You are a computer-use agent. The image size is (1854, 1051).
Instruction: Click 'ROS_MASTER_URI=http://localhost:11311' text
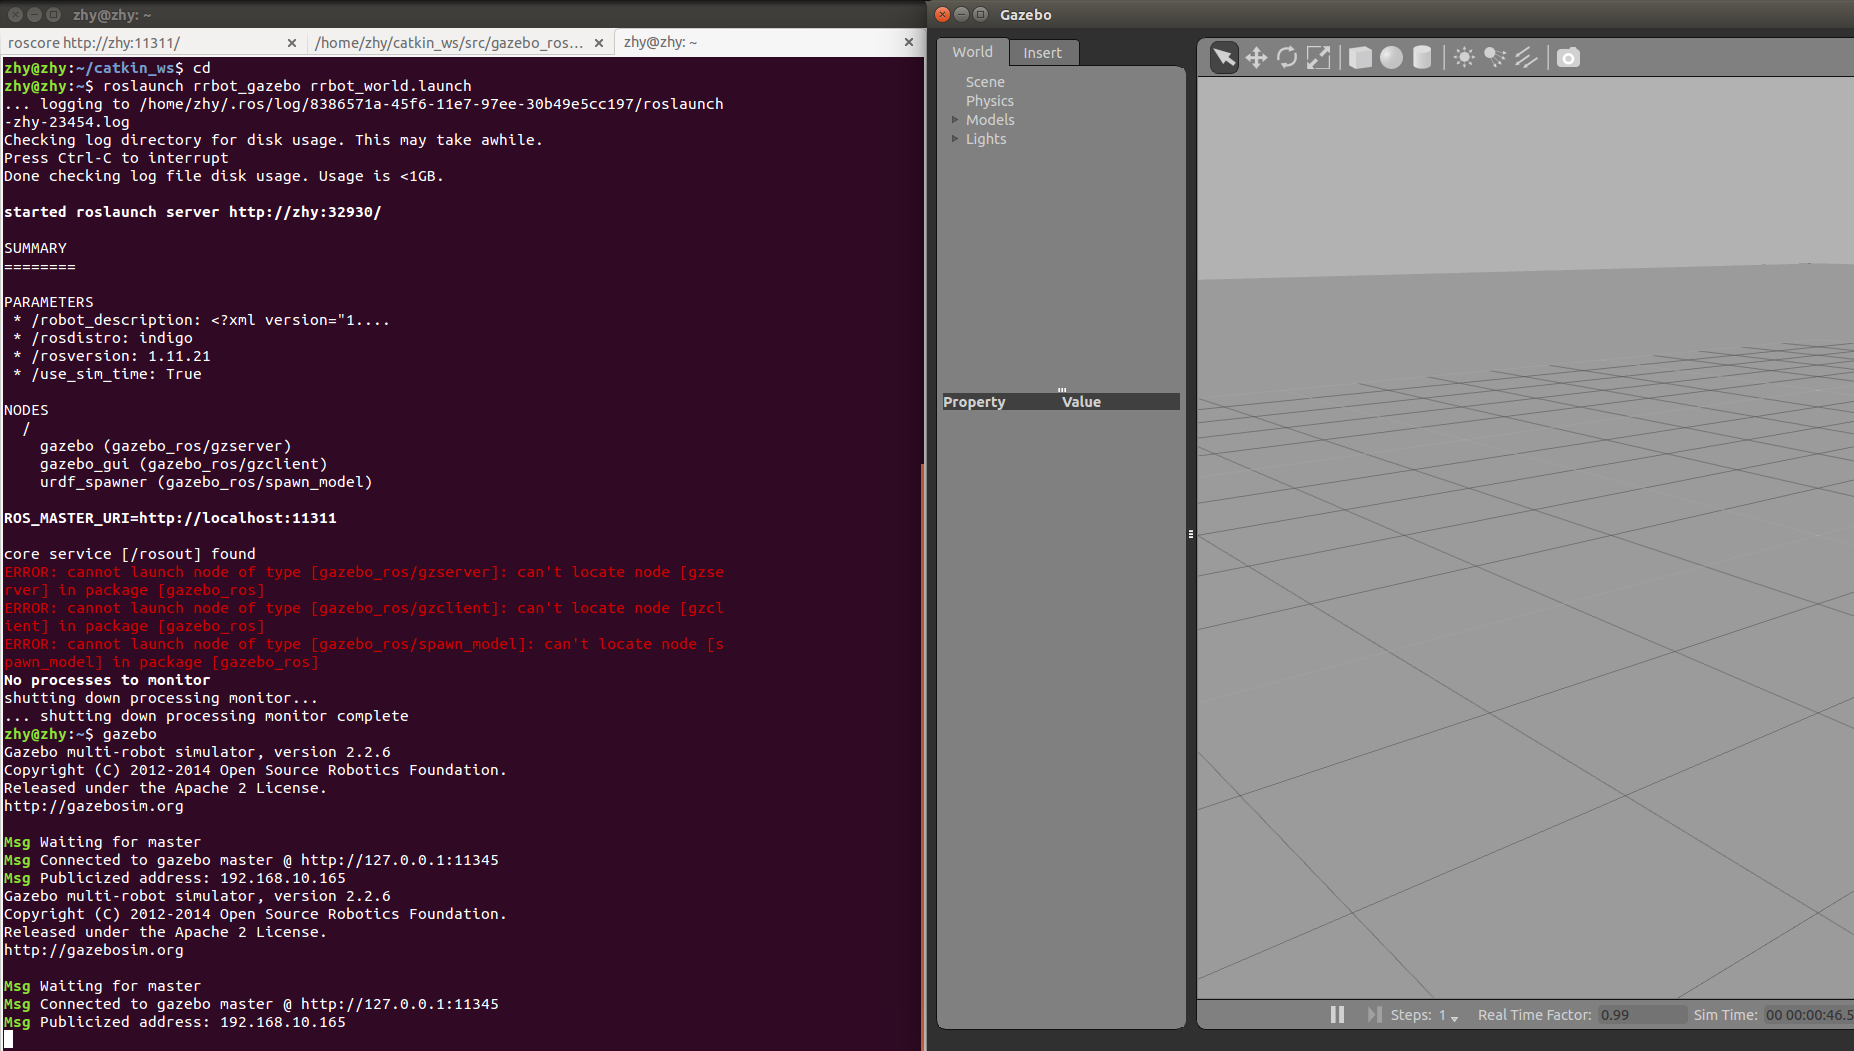[170, 518]
